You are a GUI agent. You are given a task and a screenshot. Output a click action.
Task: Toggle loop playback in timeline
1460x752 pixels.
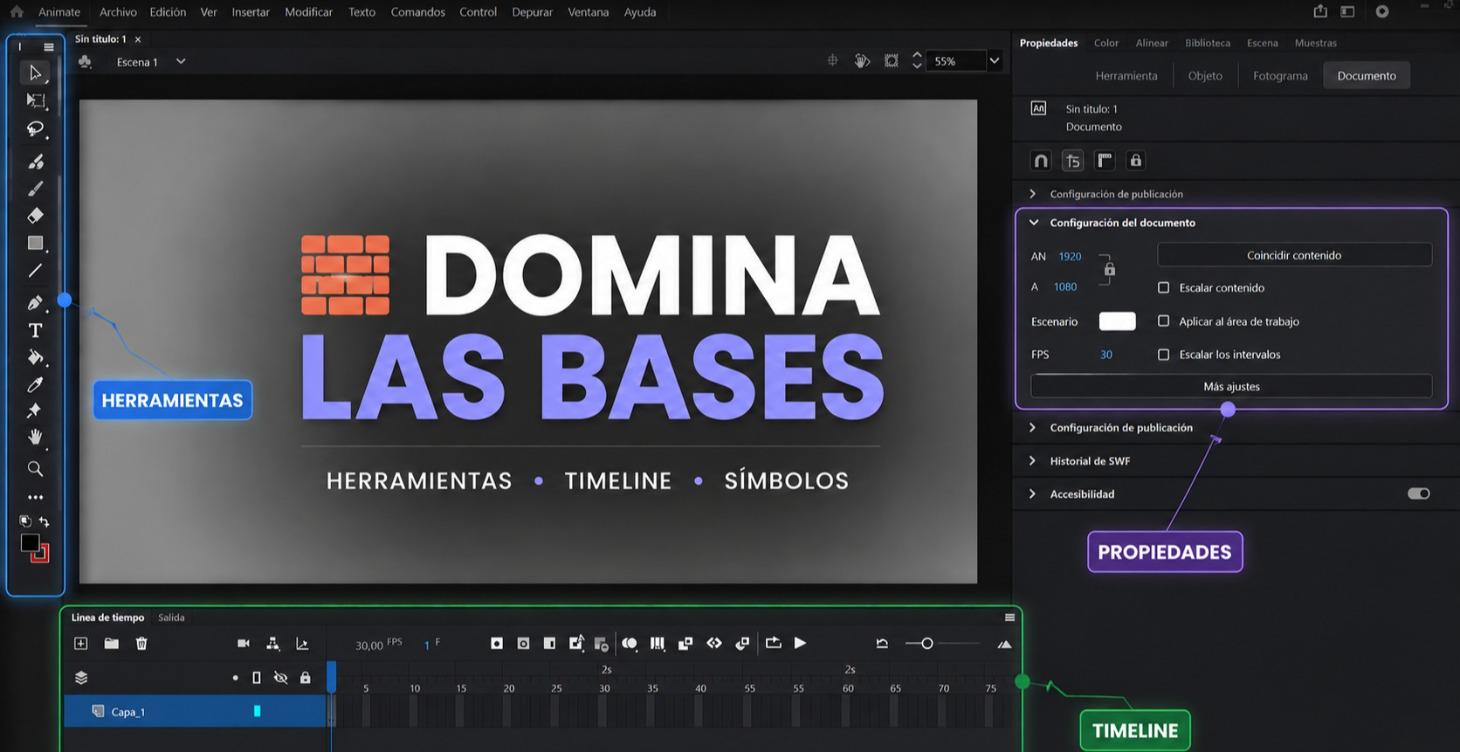tap(773, 643)
